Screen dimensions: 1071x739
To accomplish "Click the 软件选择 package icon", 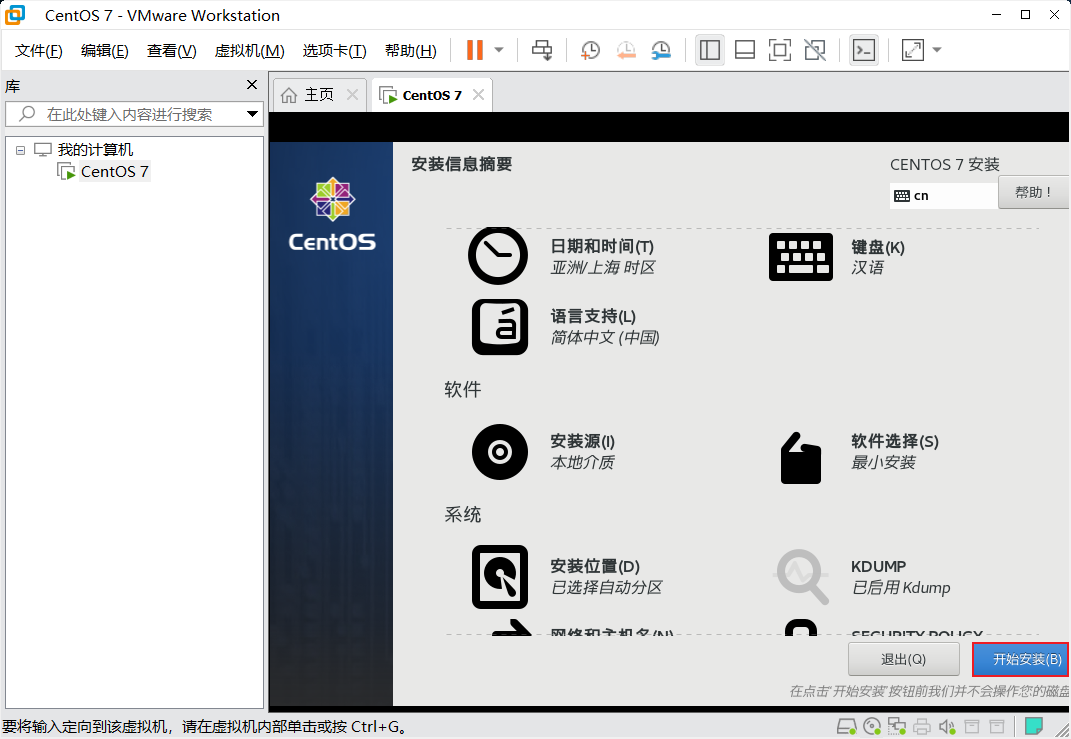I will 801,458.
